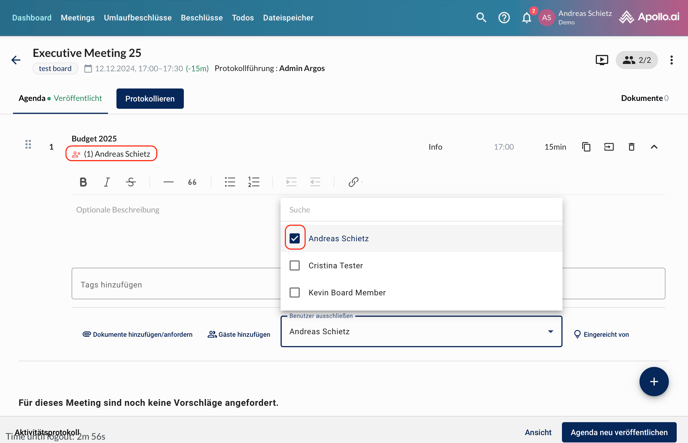
Task: Check the Cristina Tester checkbox
Action: (295, 266)
